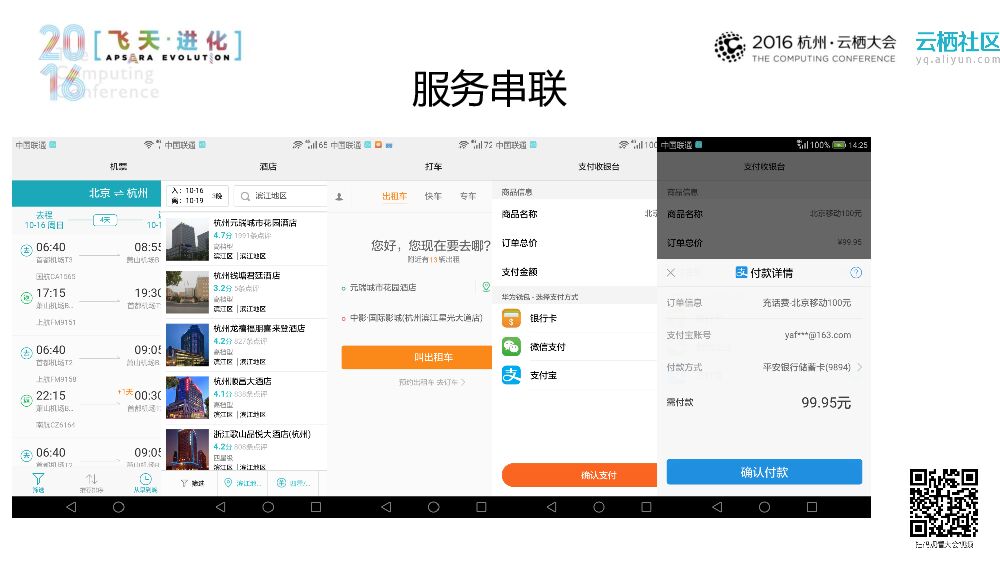Tap Android back triangle below the hotel screen
The image size is (1000, 563).
pyautogui.click(x=221, y=507)
